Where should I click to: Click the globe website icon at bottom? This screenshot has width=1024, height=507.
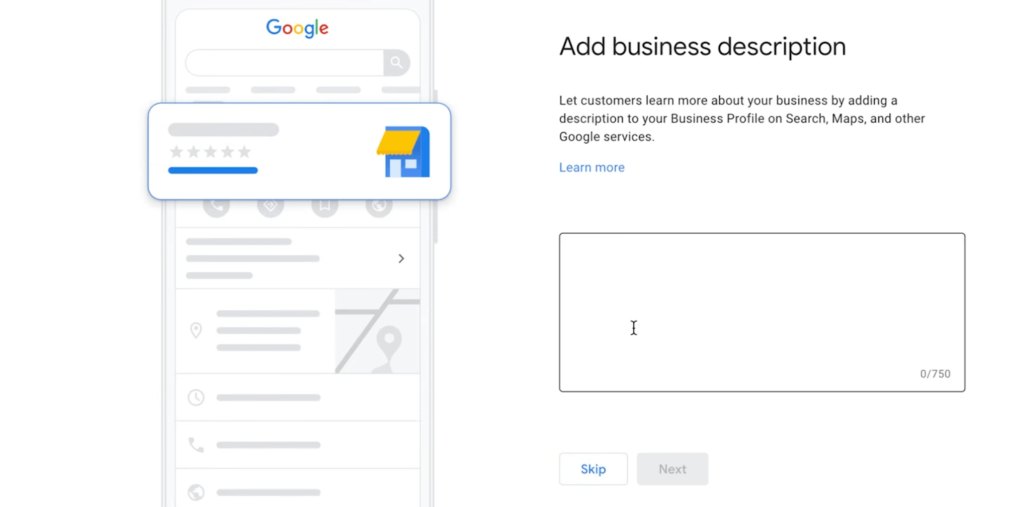click(x=196, y=492)
